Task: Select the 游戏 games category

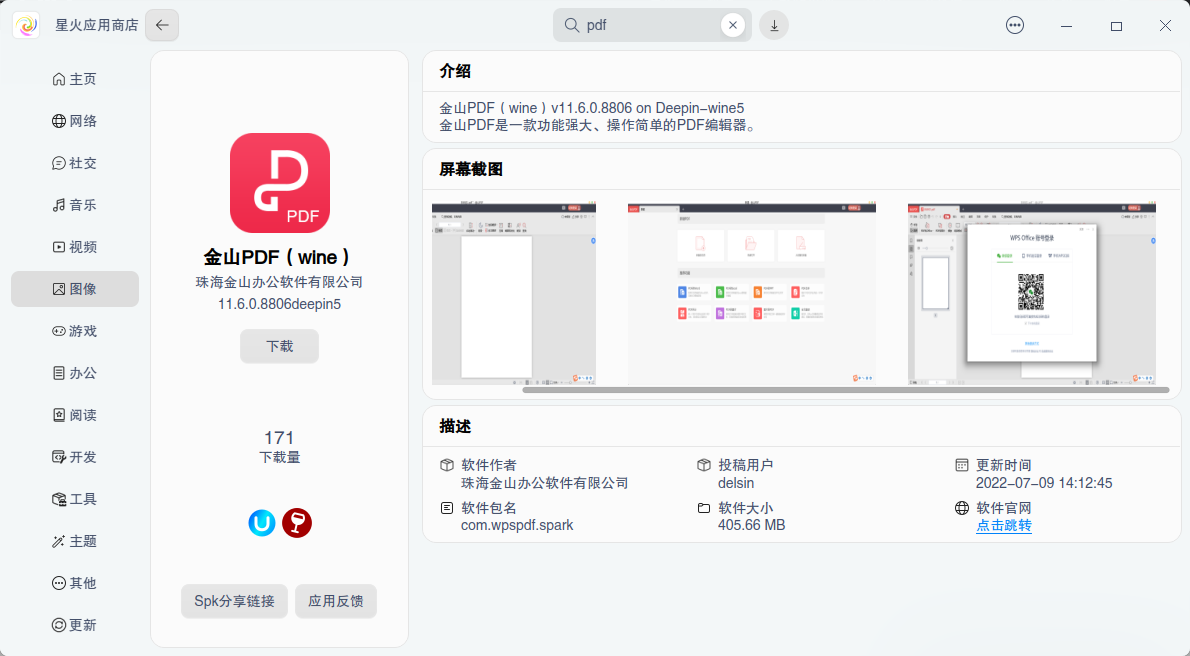Action: (x=75, y=330)
